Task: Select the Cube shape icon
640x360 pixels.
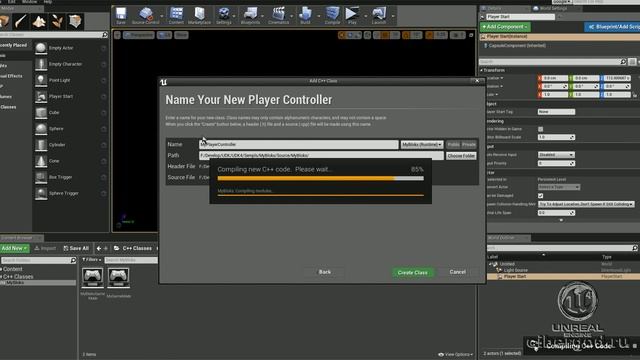Action: click(41, 113)
